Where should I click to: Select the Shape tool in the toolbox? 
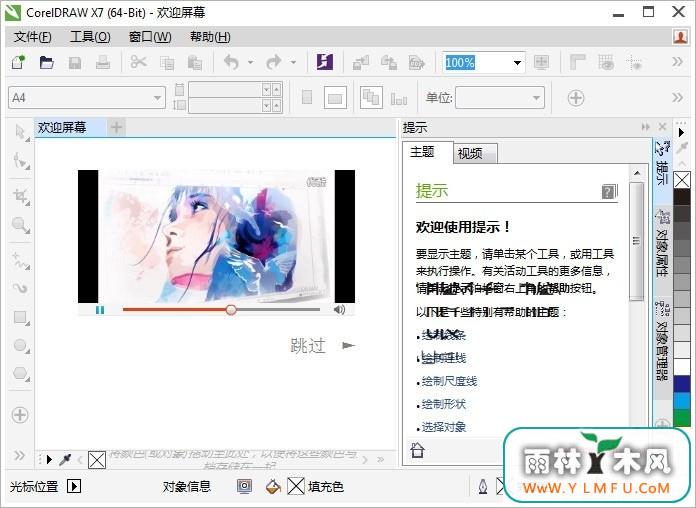(x=20, y=161)
